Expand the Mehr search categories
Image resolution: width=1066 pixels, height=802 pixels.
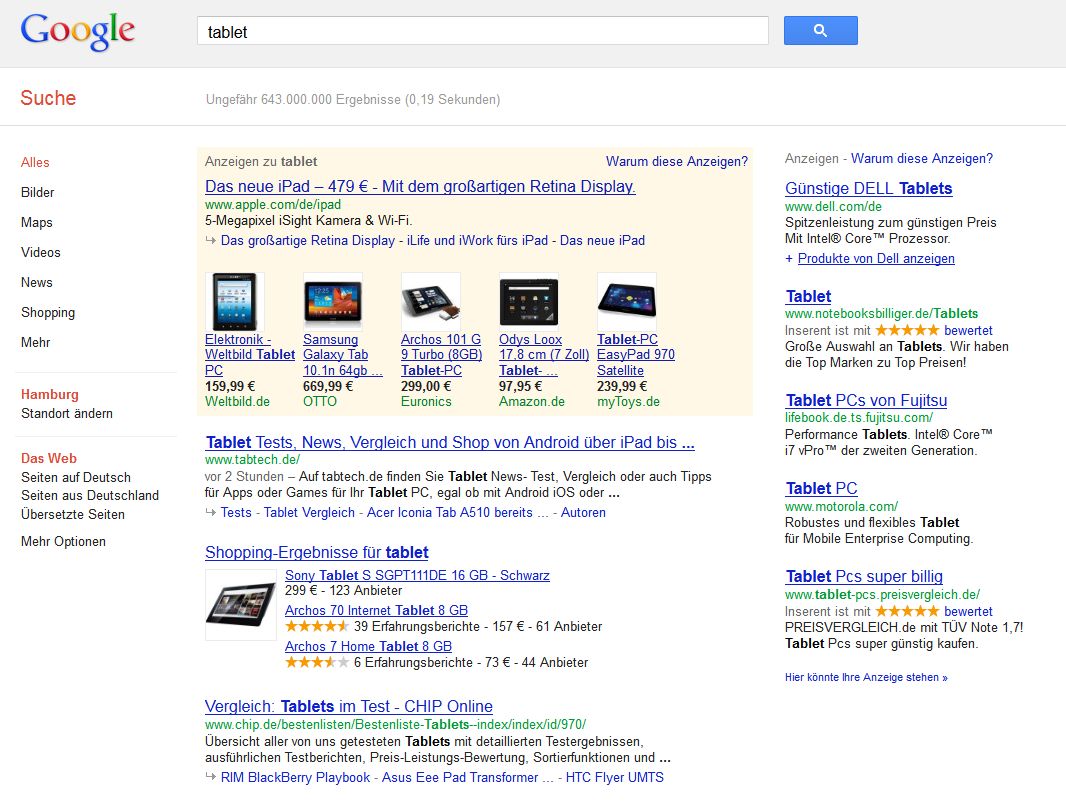[x=35, y=343]
